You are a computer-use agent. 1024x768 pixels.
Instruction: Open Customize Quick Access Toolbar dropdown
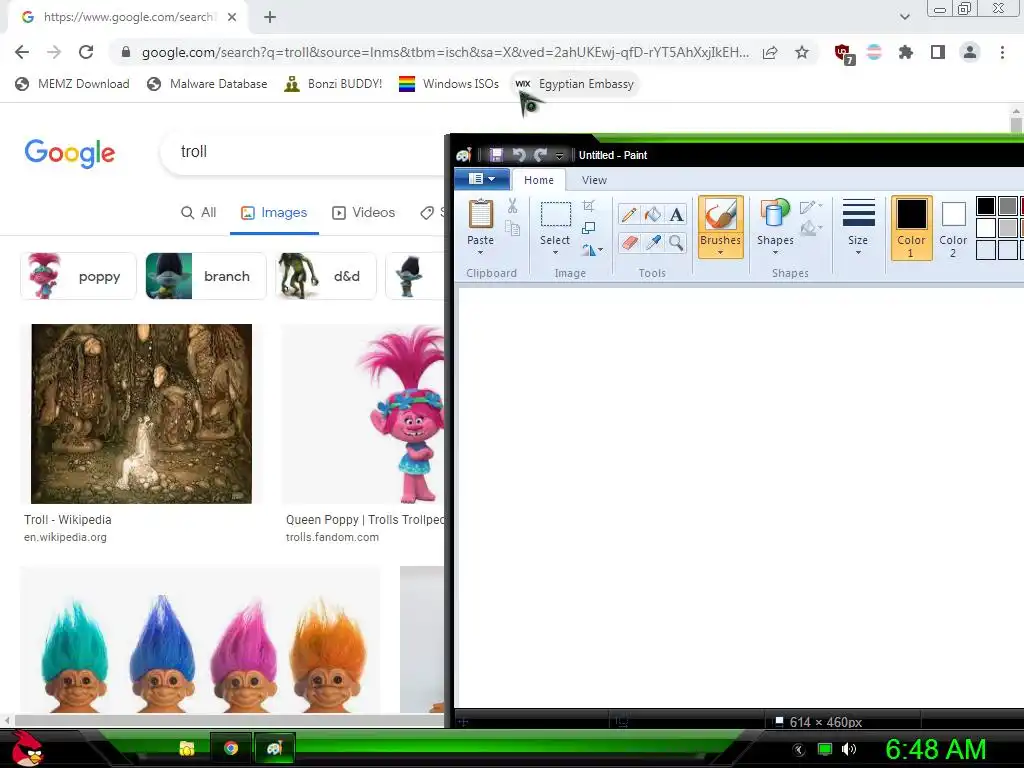[x=559, y=155]
